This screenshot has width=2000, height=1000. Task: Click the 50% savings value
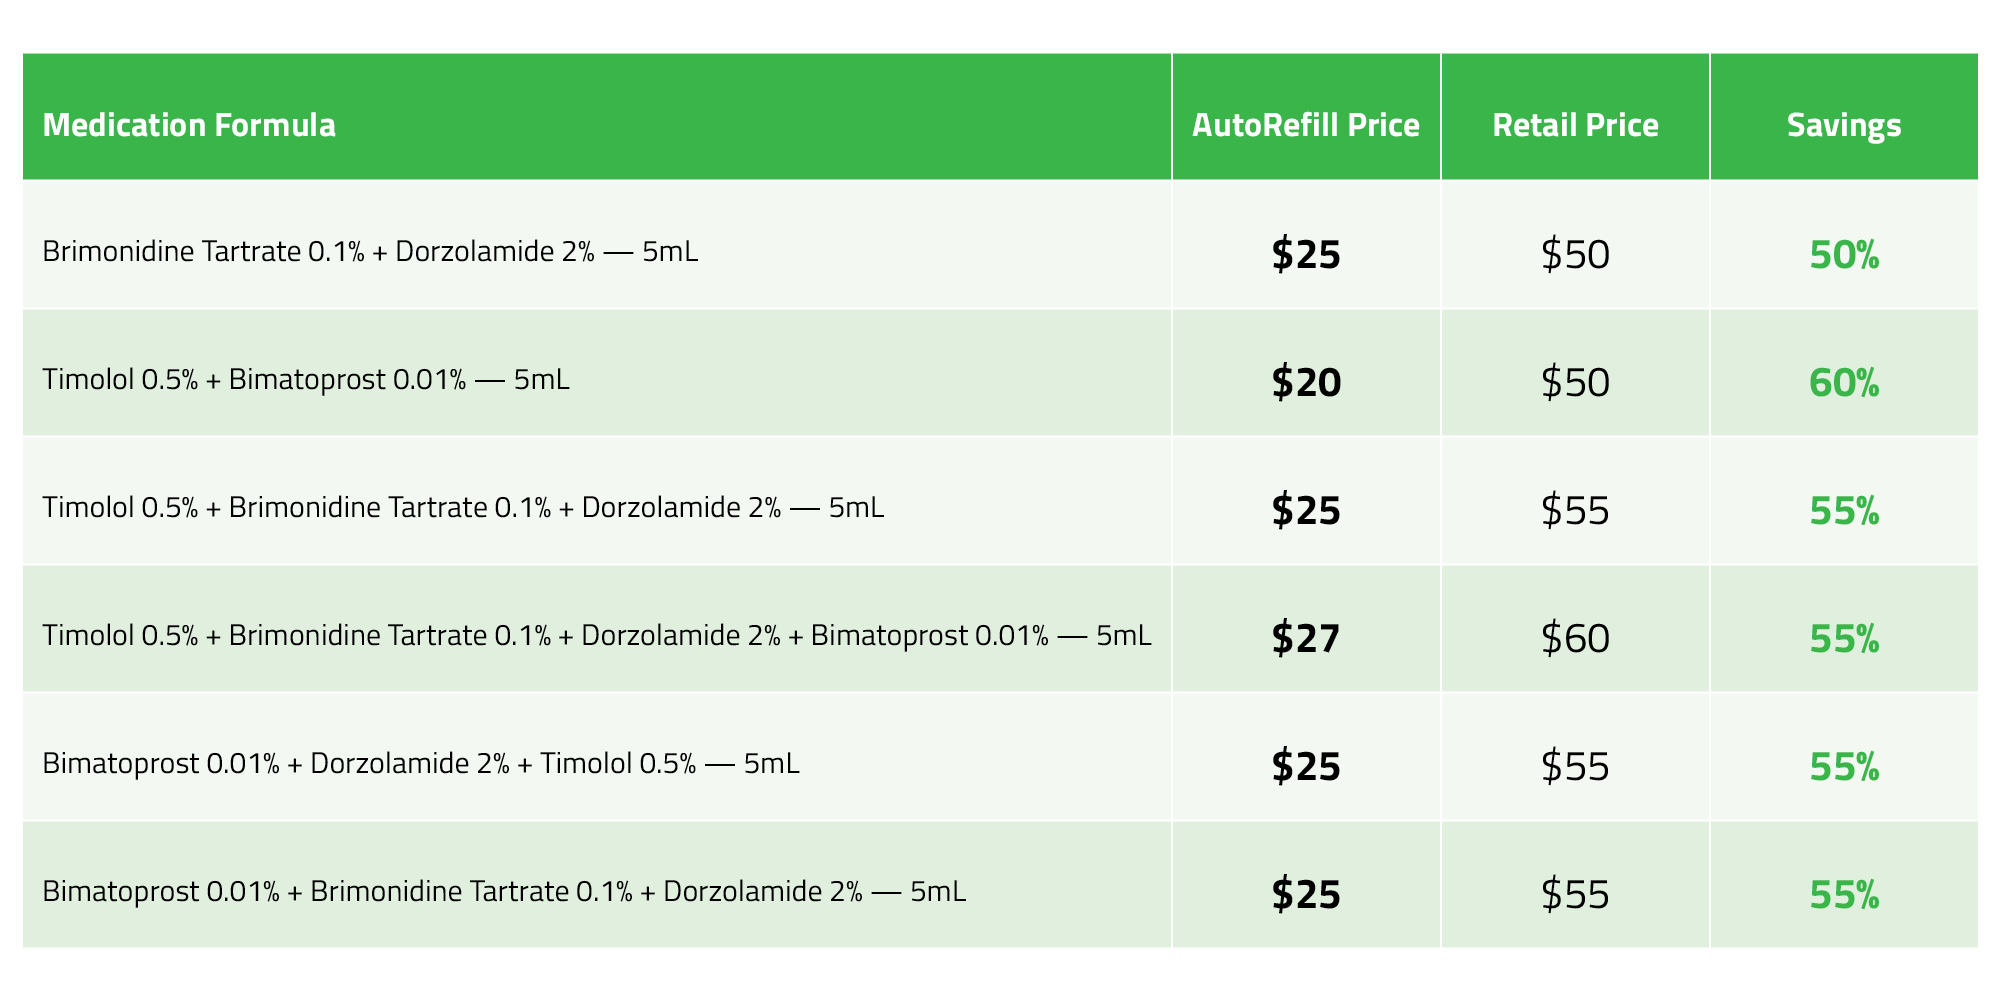pyautogui.click(x=1844, y=256)
